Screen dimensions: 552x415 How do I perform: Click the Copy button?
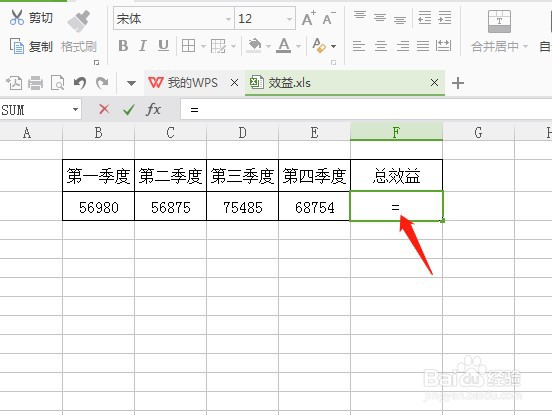(31, 46)
